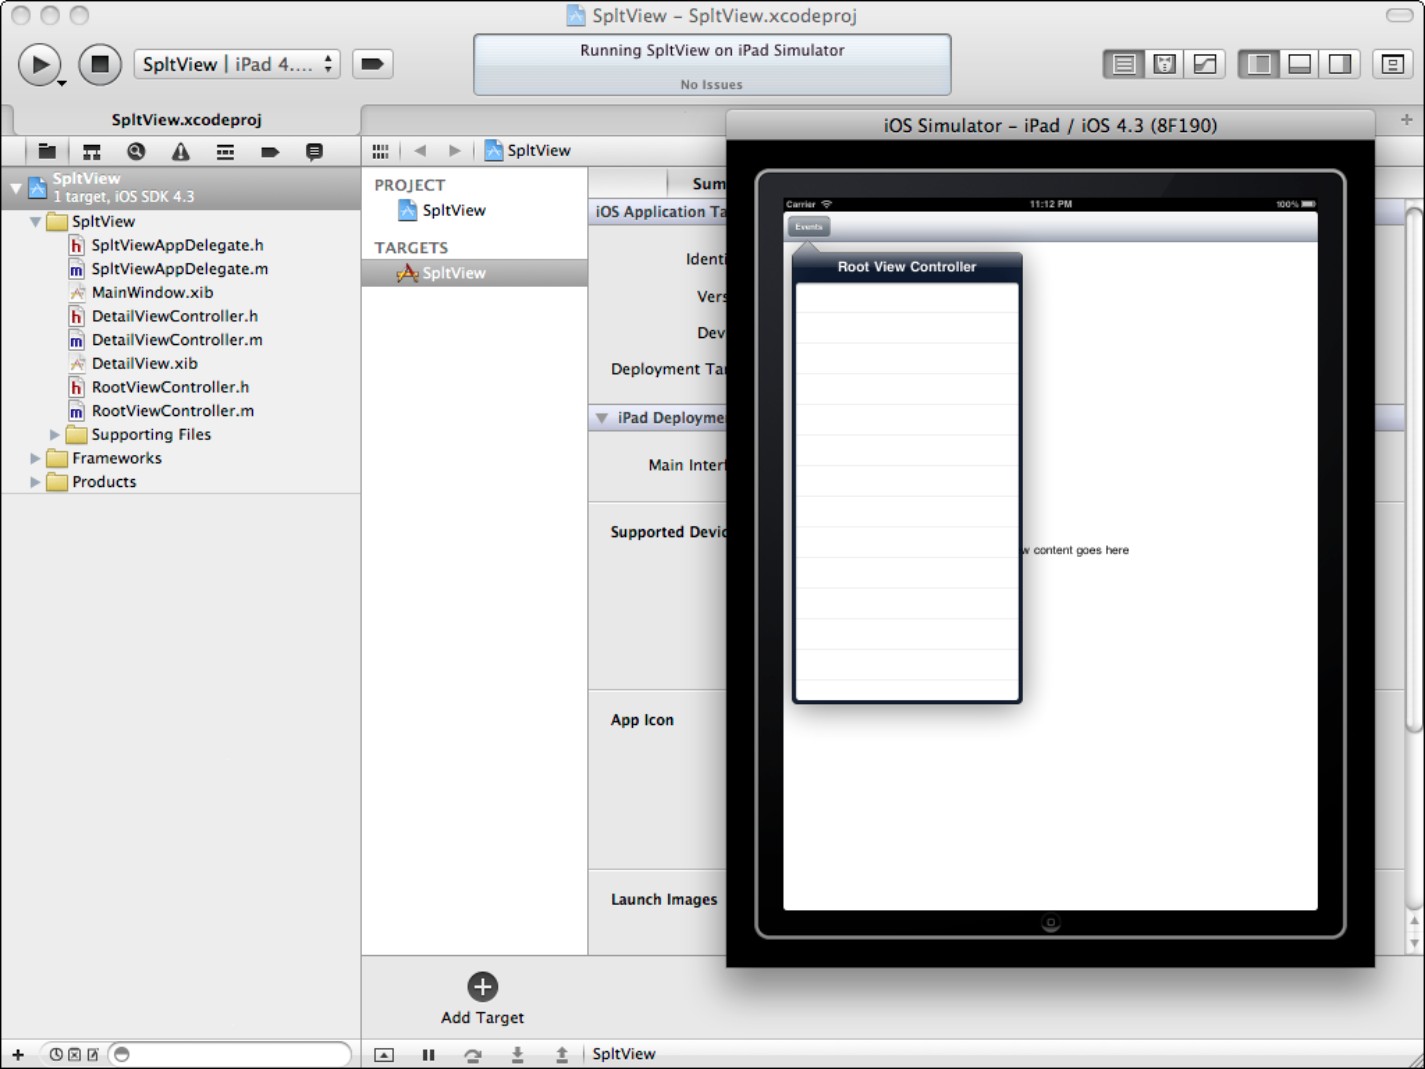Screen dimensions: 1425x1069
Task: Click the navigator filter search field
Action: click(230, 1054)
